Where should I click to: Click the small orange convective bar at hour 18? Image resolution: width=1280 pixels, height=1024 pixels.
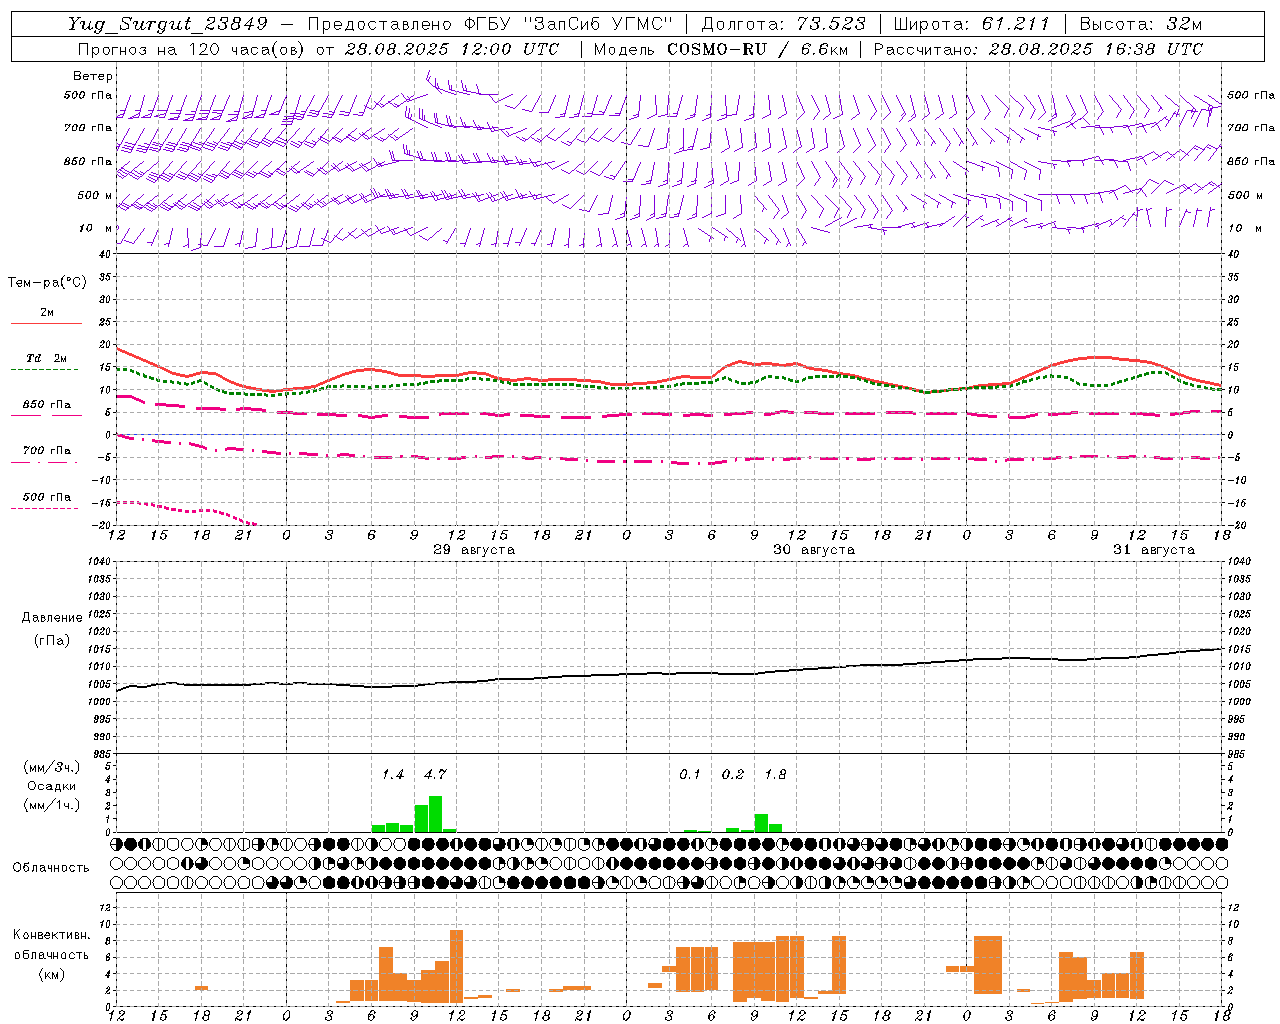click(x=201, y=988)
